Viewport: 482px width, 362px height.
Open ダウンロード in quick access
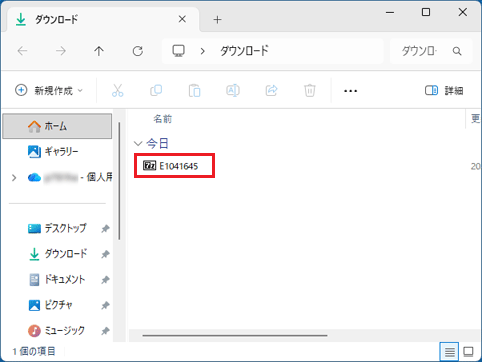click(x=58, y=254)
